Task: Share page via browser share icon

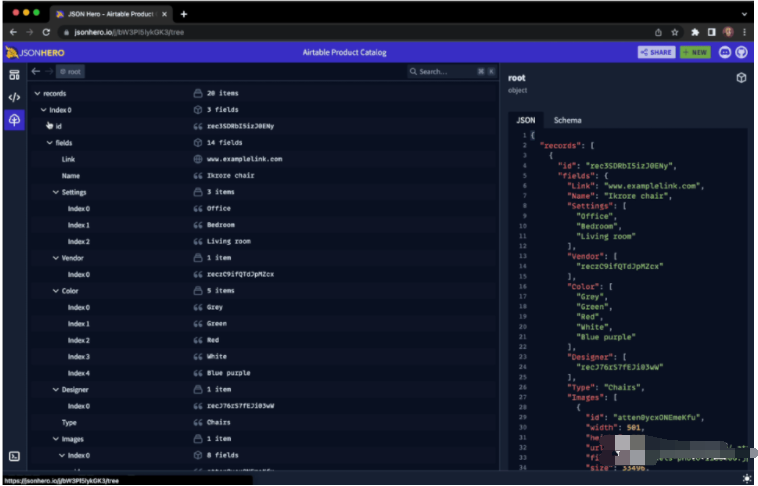Action: pos(658,32)
